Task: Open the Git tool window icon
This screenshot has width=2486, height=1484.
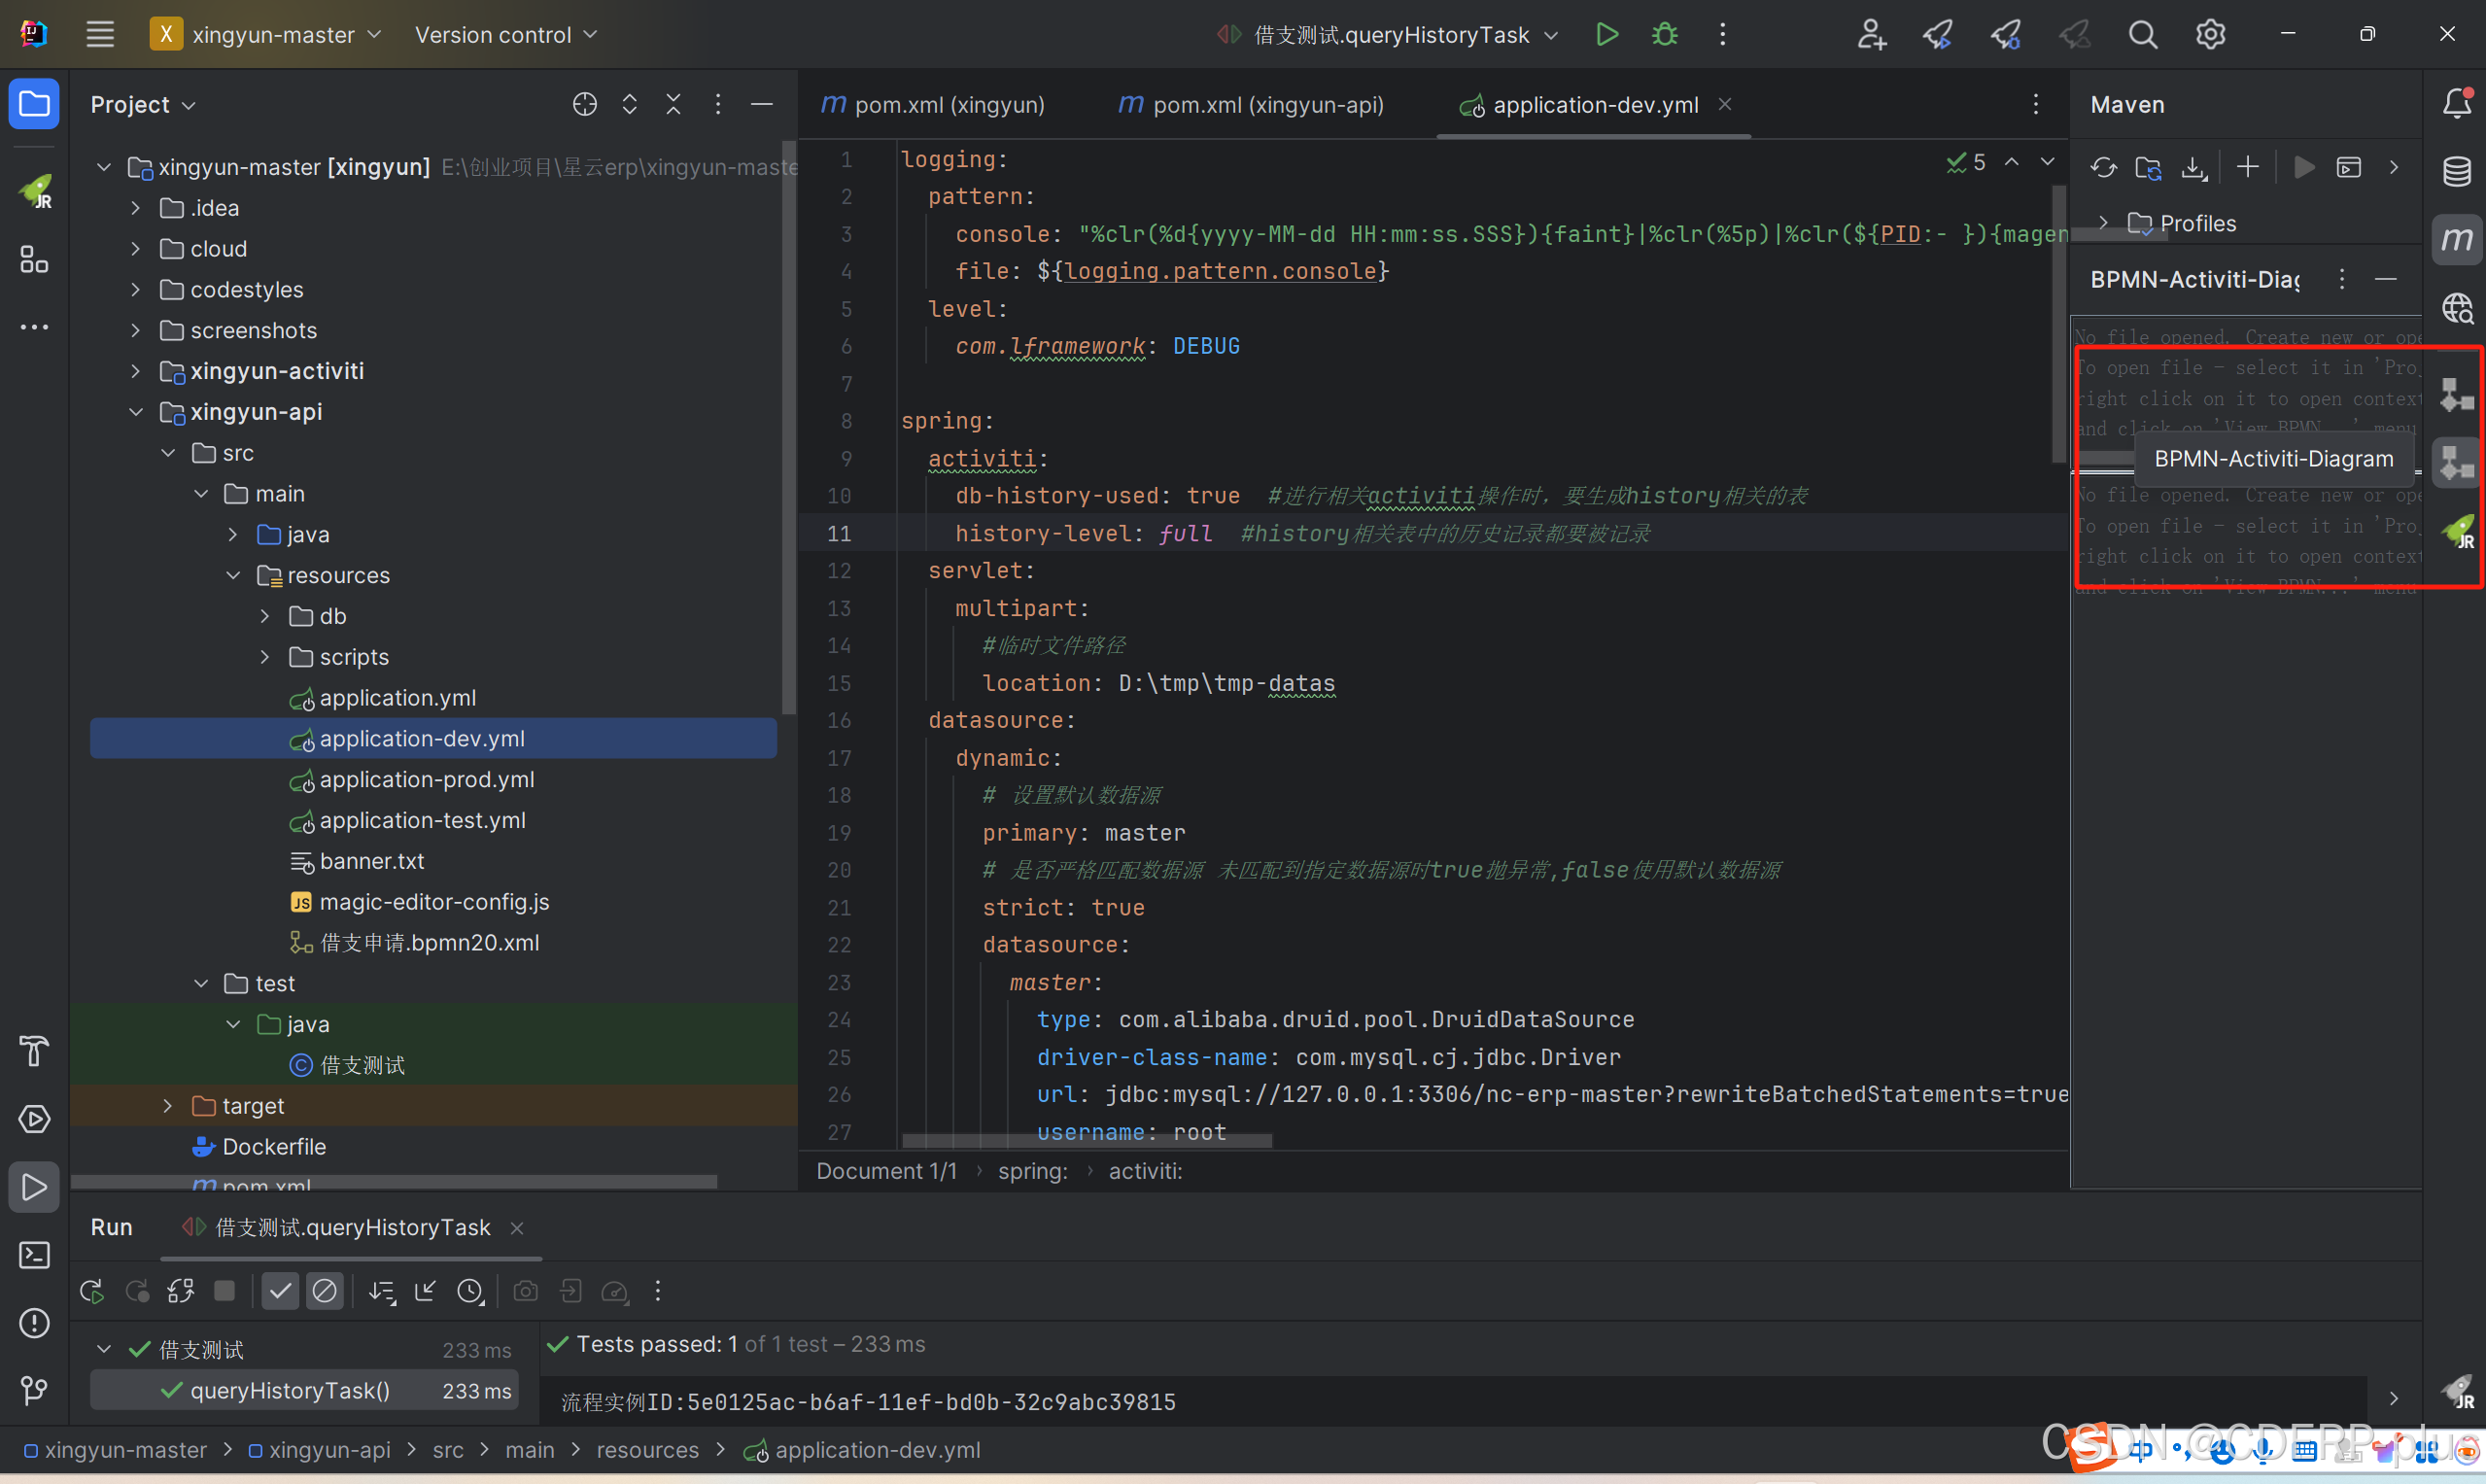Action: click(34, 1390)
